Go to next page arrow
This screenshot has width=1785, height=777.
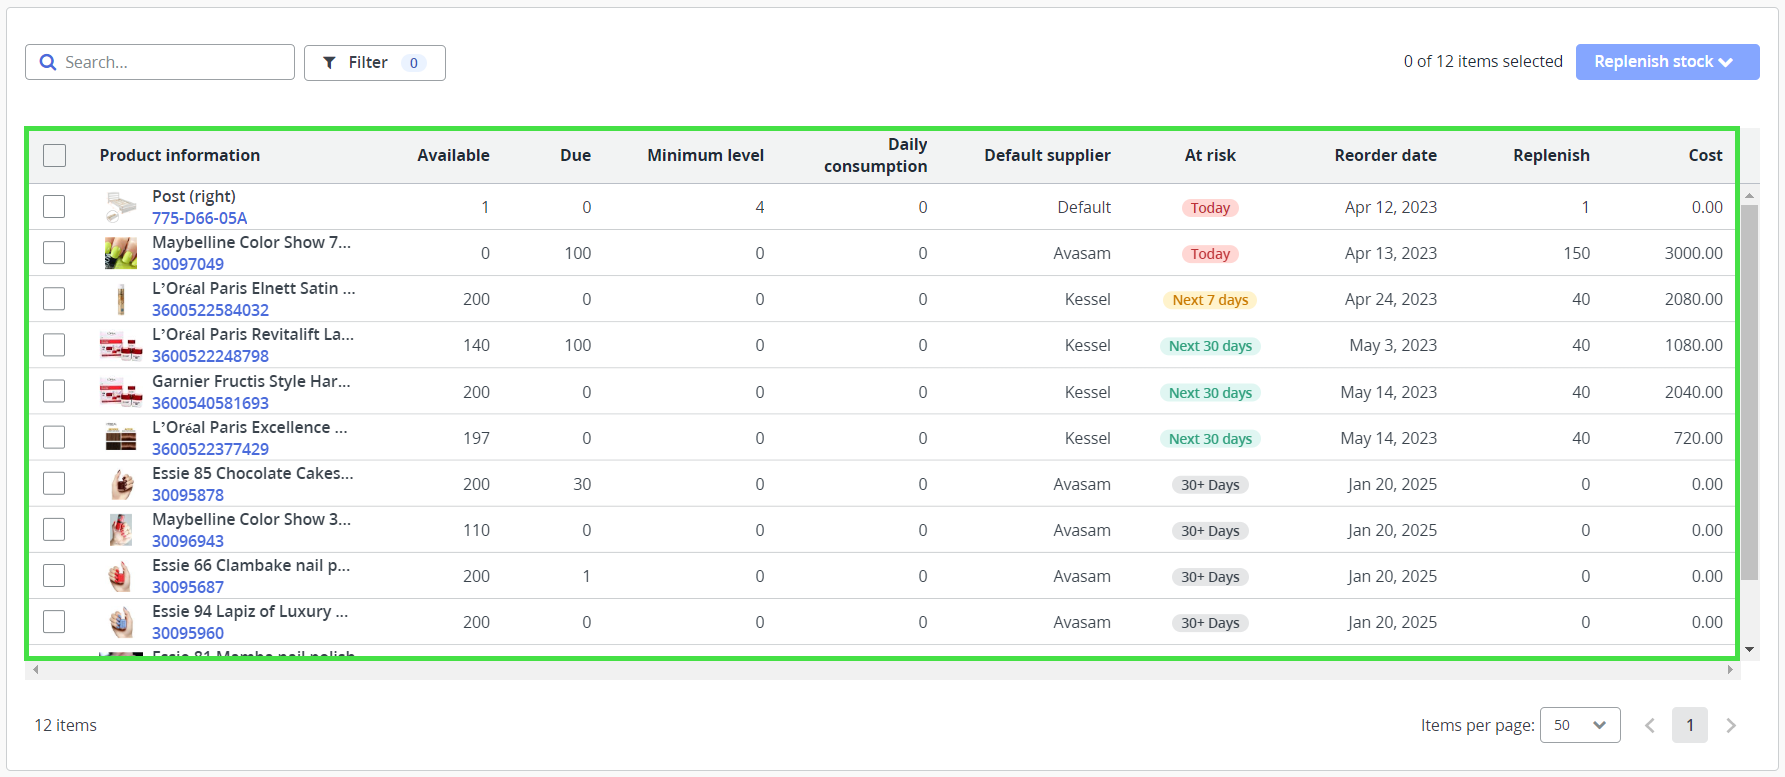coord(1731,725)
